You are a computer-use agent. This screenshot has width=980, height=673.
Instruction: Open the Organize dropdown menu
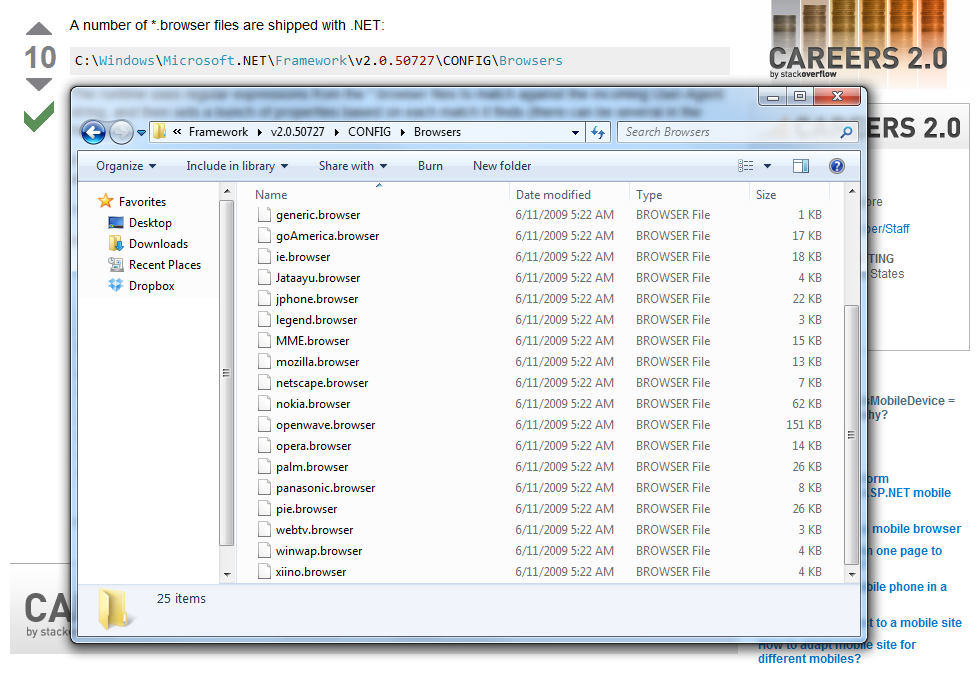126,166
